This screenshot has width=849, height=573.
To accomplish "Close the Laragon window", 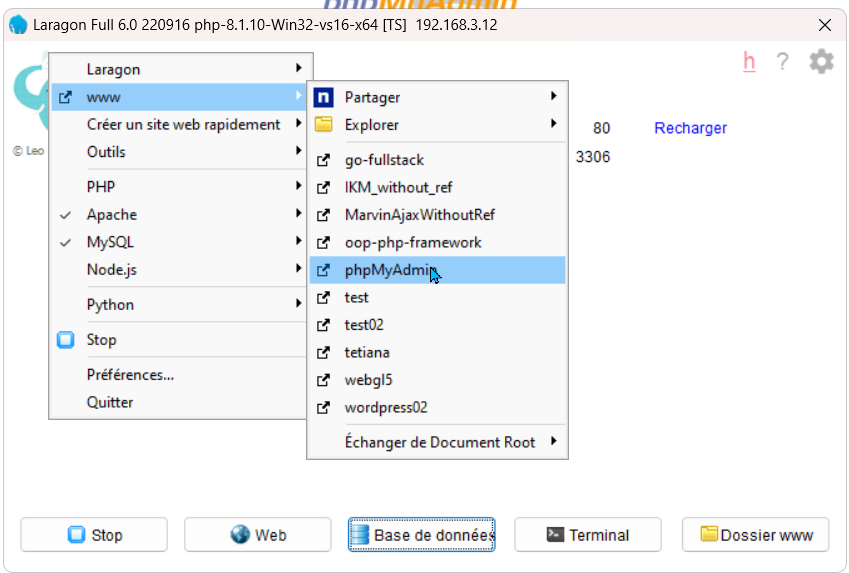I will click(825, 25).
